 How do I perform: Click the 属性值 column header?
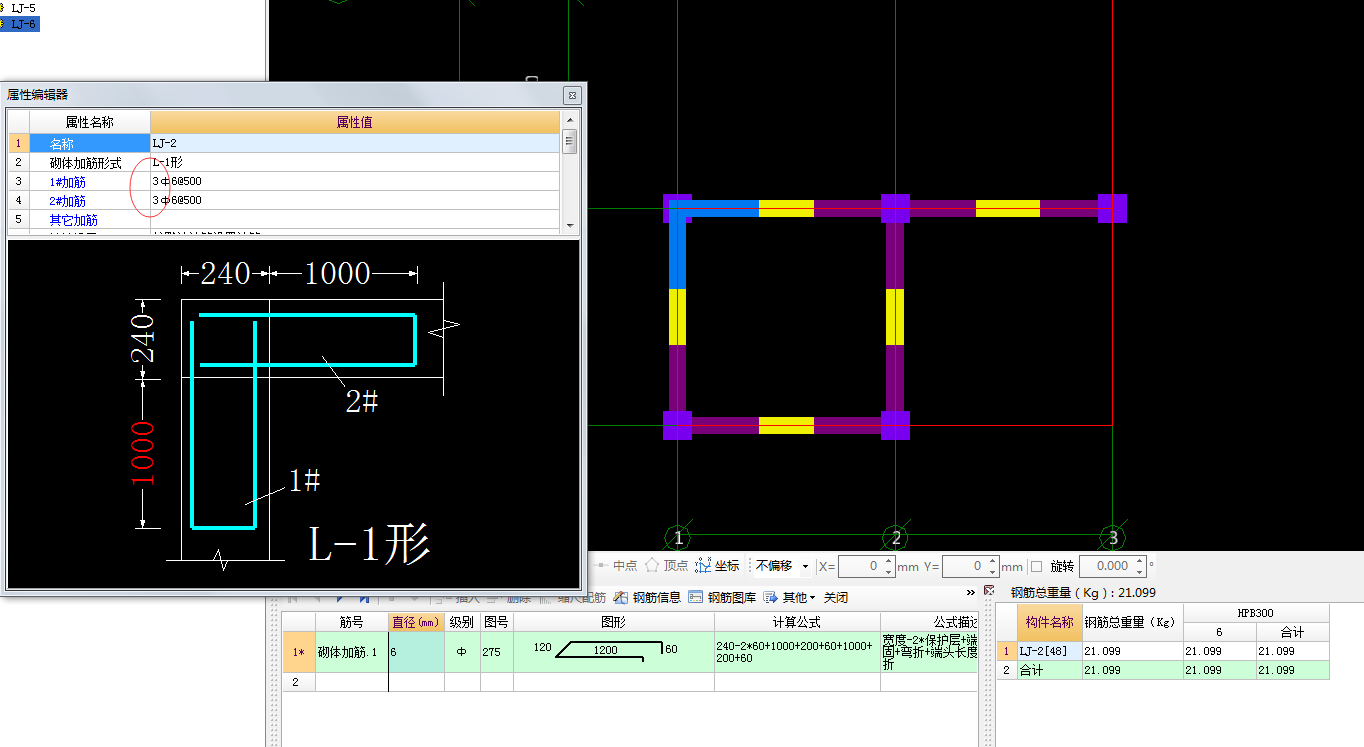tap(355, 122)
